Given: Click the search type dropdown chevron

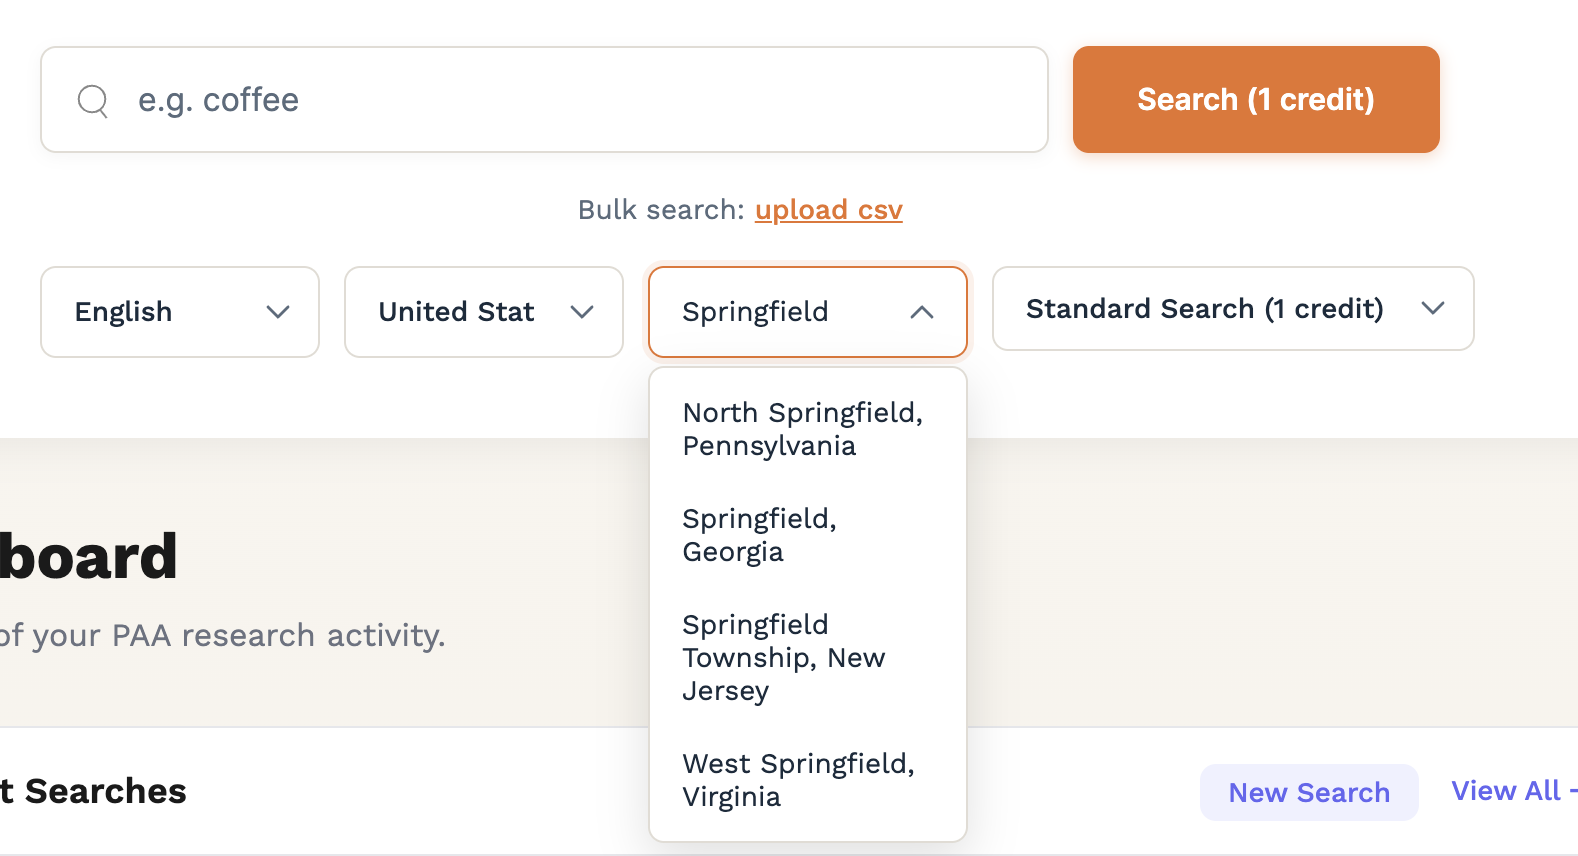Looking at the screenshot, I should tap(1433, 308).
